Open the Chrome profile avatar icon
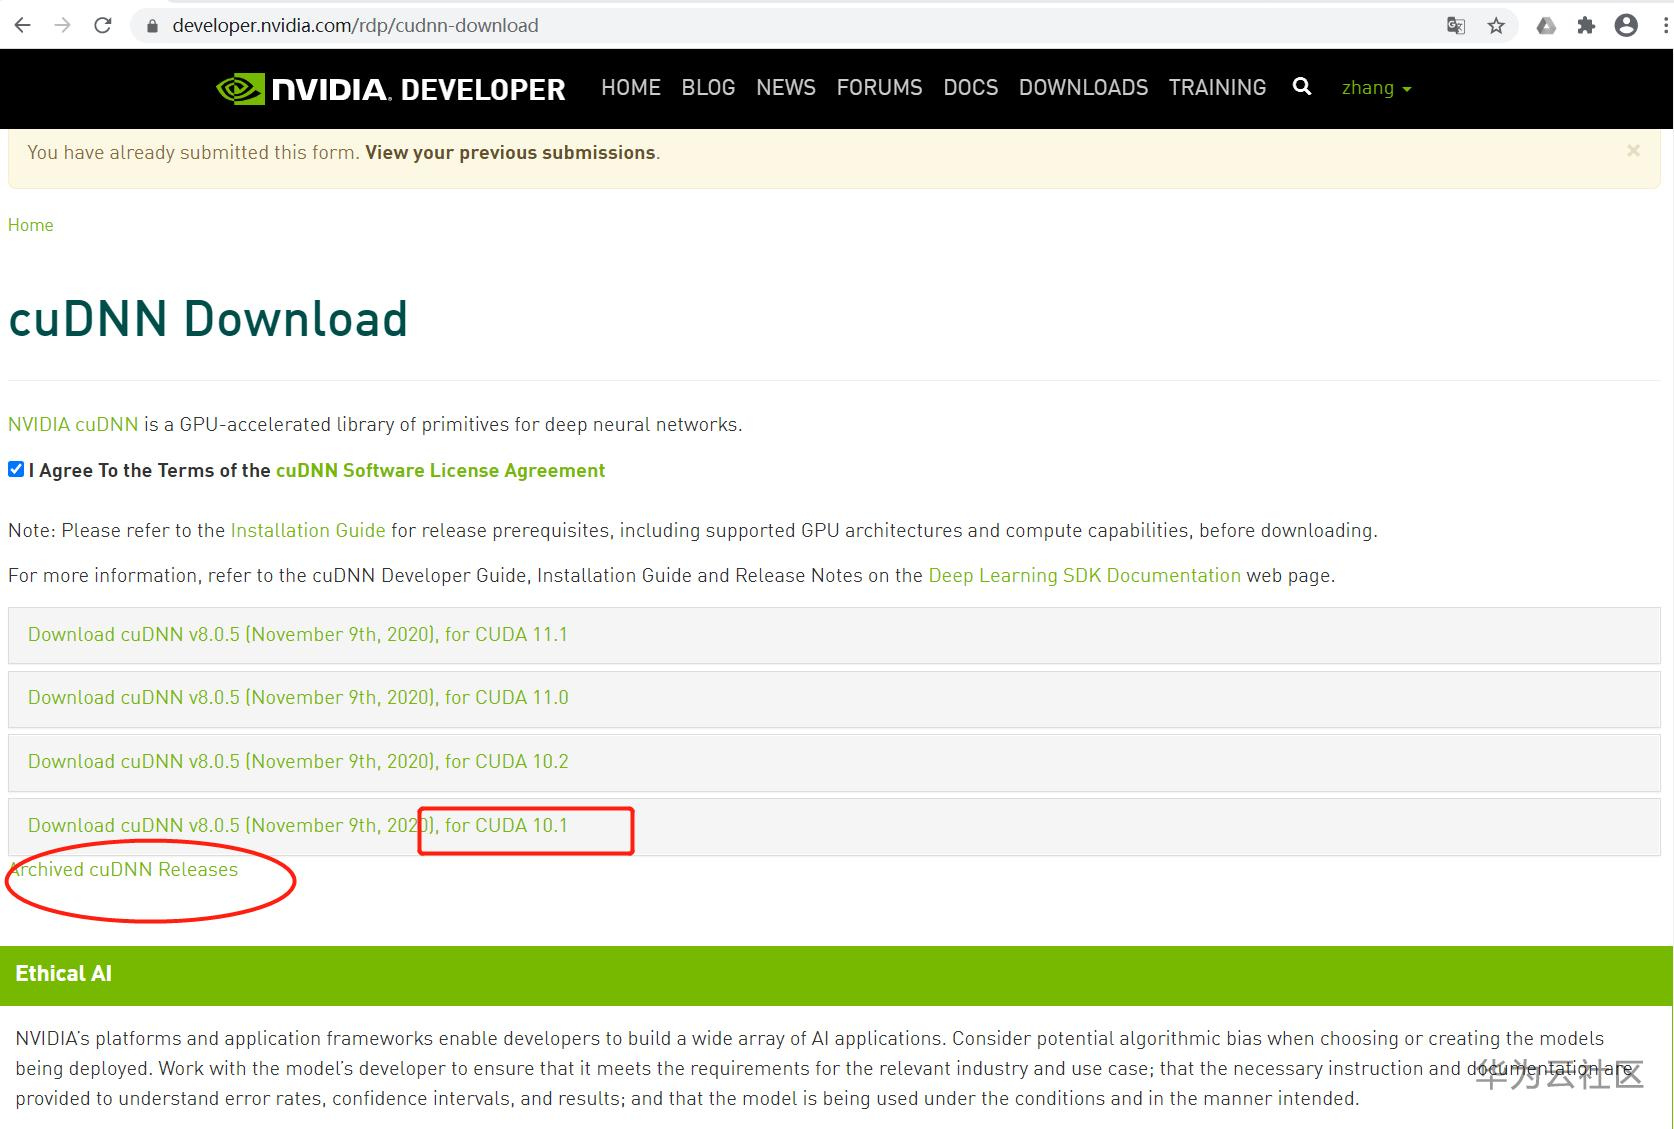The width and height of the screenshot is (1674, 1129). pos(1626,26)
